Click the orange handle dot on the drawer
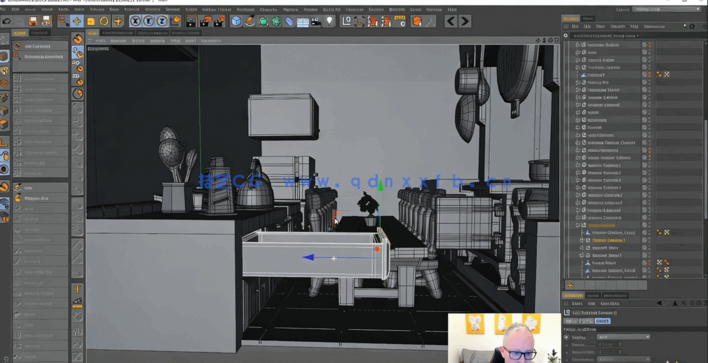Screen dimensions: 708x363 [x=377, y=249]
